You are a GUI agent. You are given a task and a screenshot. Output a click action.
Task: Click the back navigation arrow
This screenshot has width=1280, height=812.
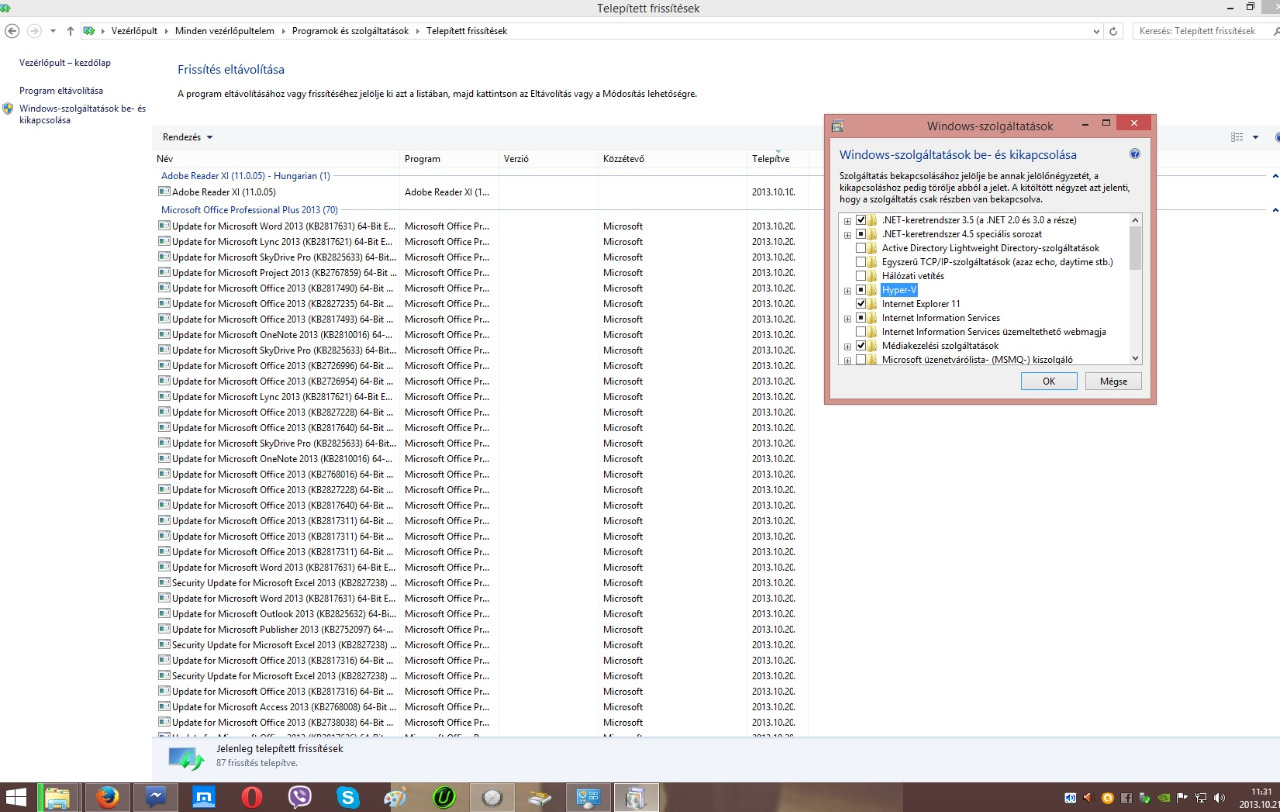pyautogui.click(x=12, y=31)
